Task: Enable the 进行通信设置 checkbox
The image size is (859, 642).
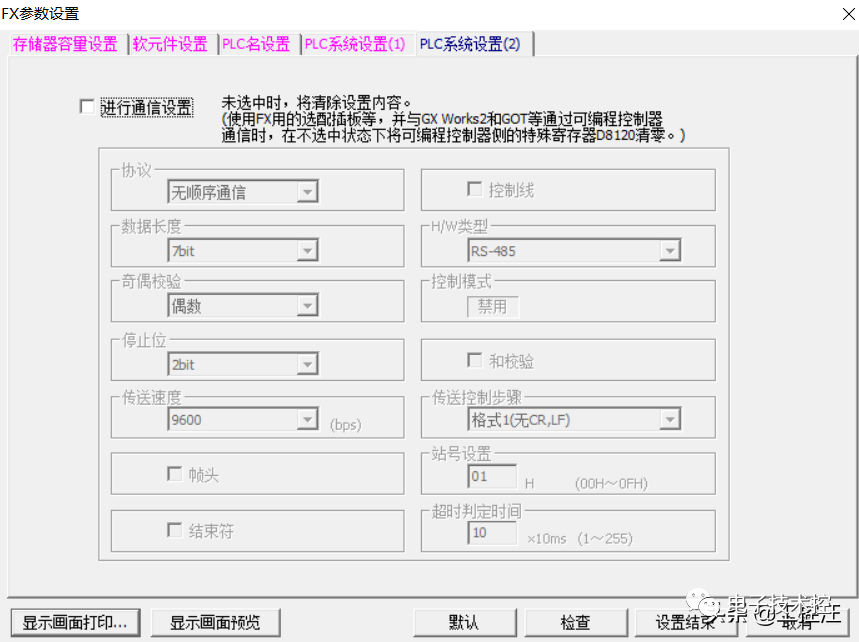Action: pos(87,106)
